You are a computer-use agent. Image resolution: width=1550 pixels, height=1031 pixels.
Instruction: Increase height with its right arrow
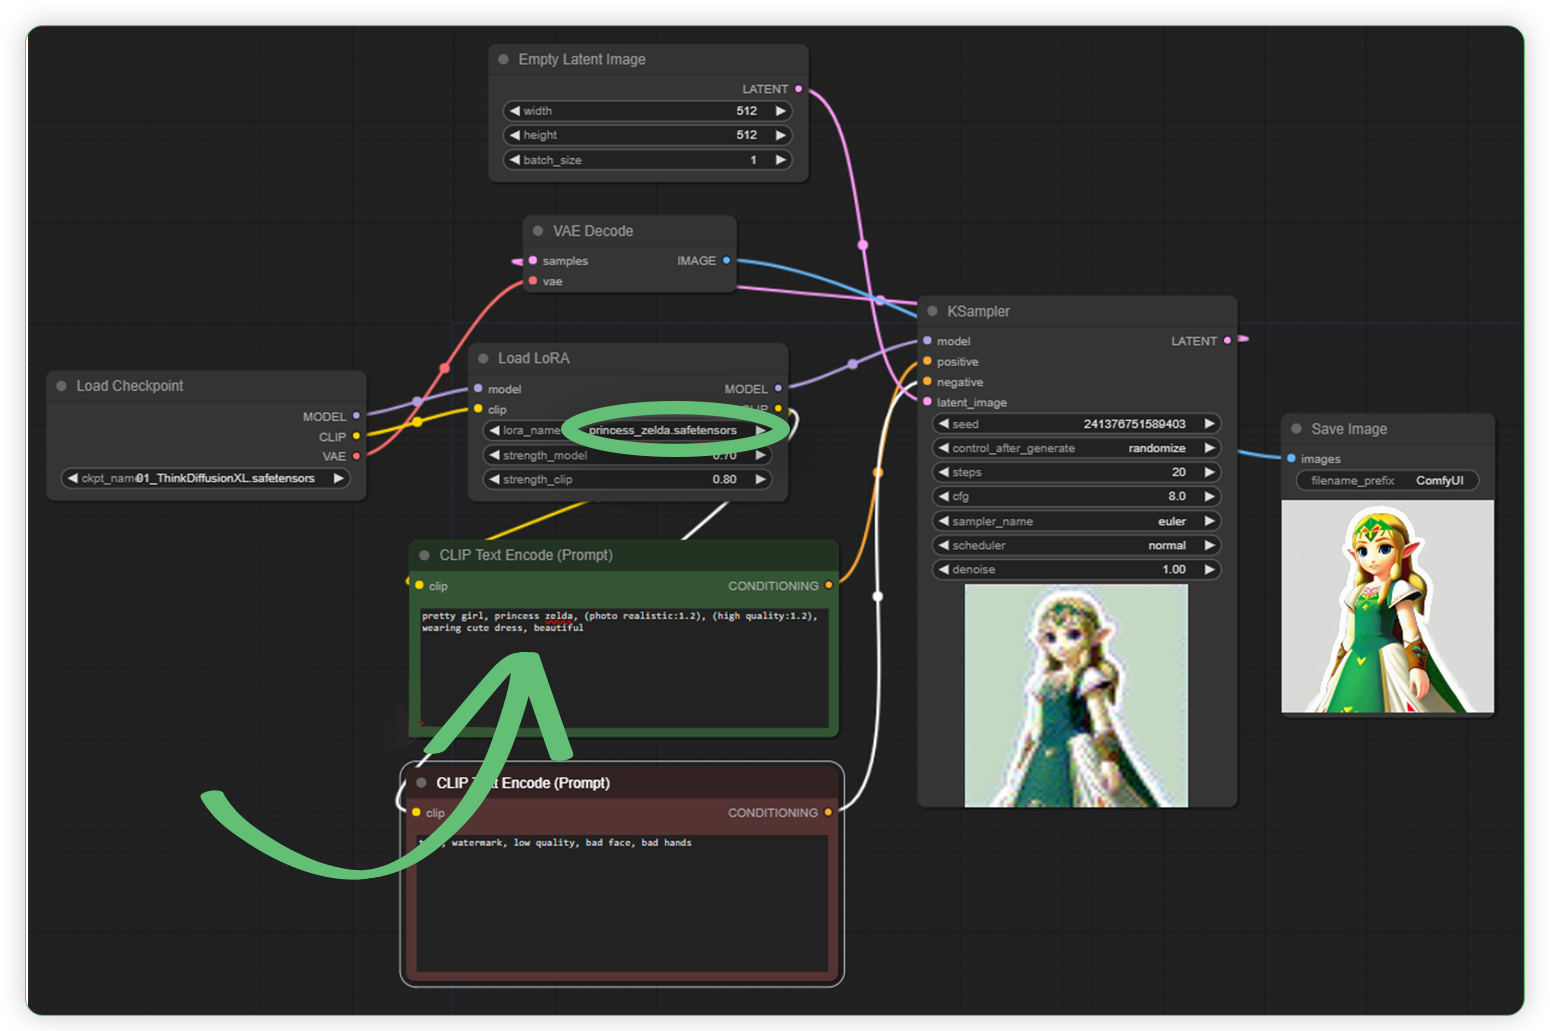pos(781,135)
